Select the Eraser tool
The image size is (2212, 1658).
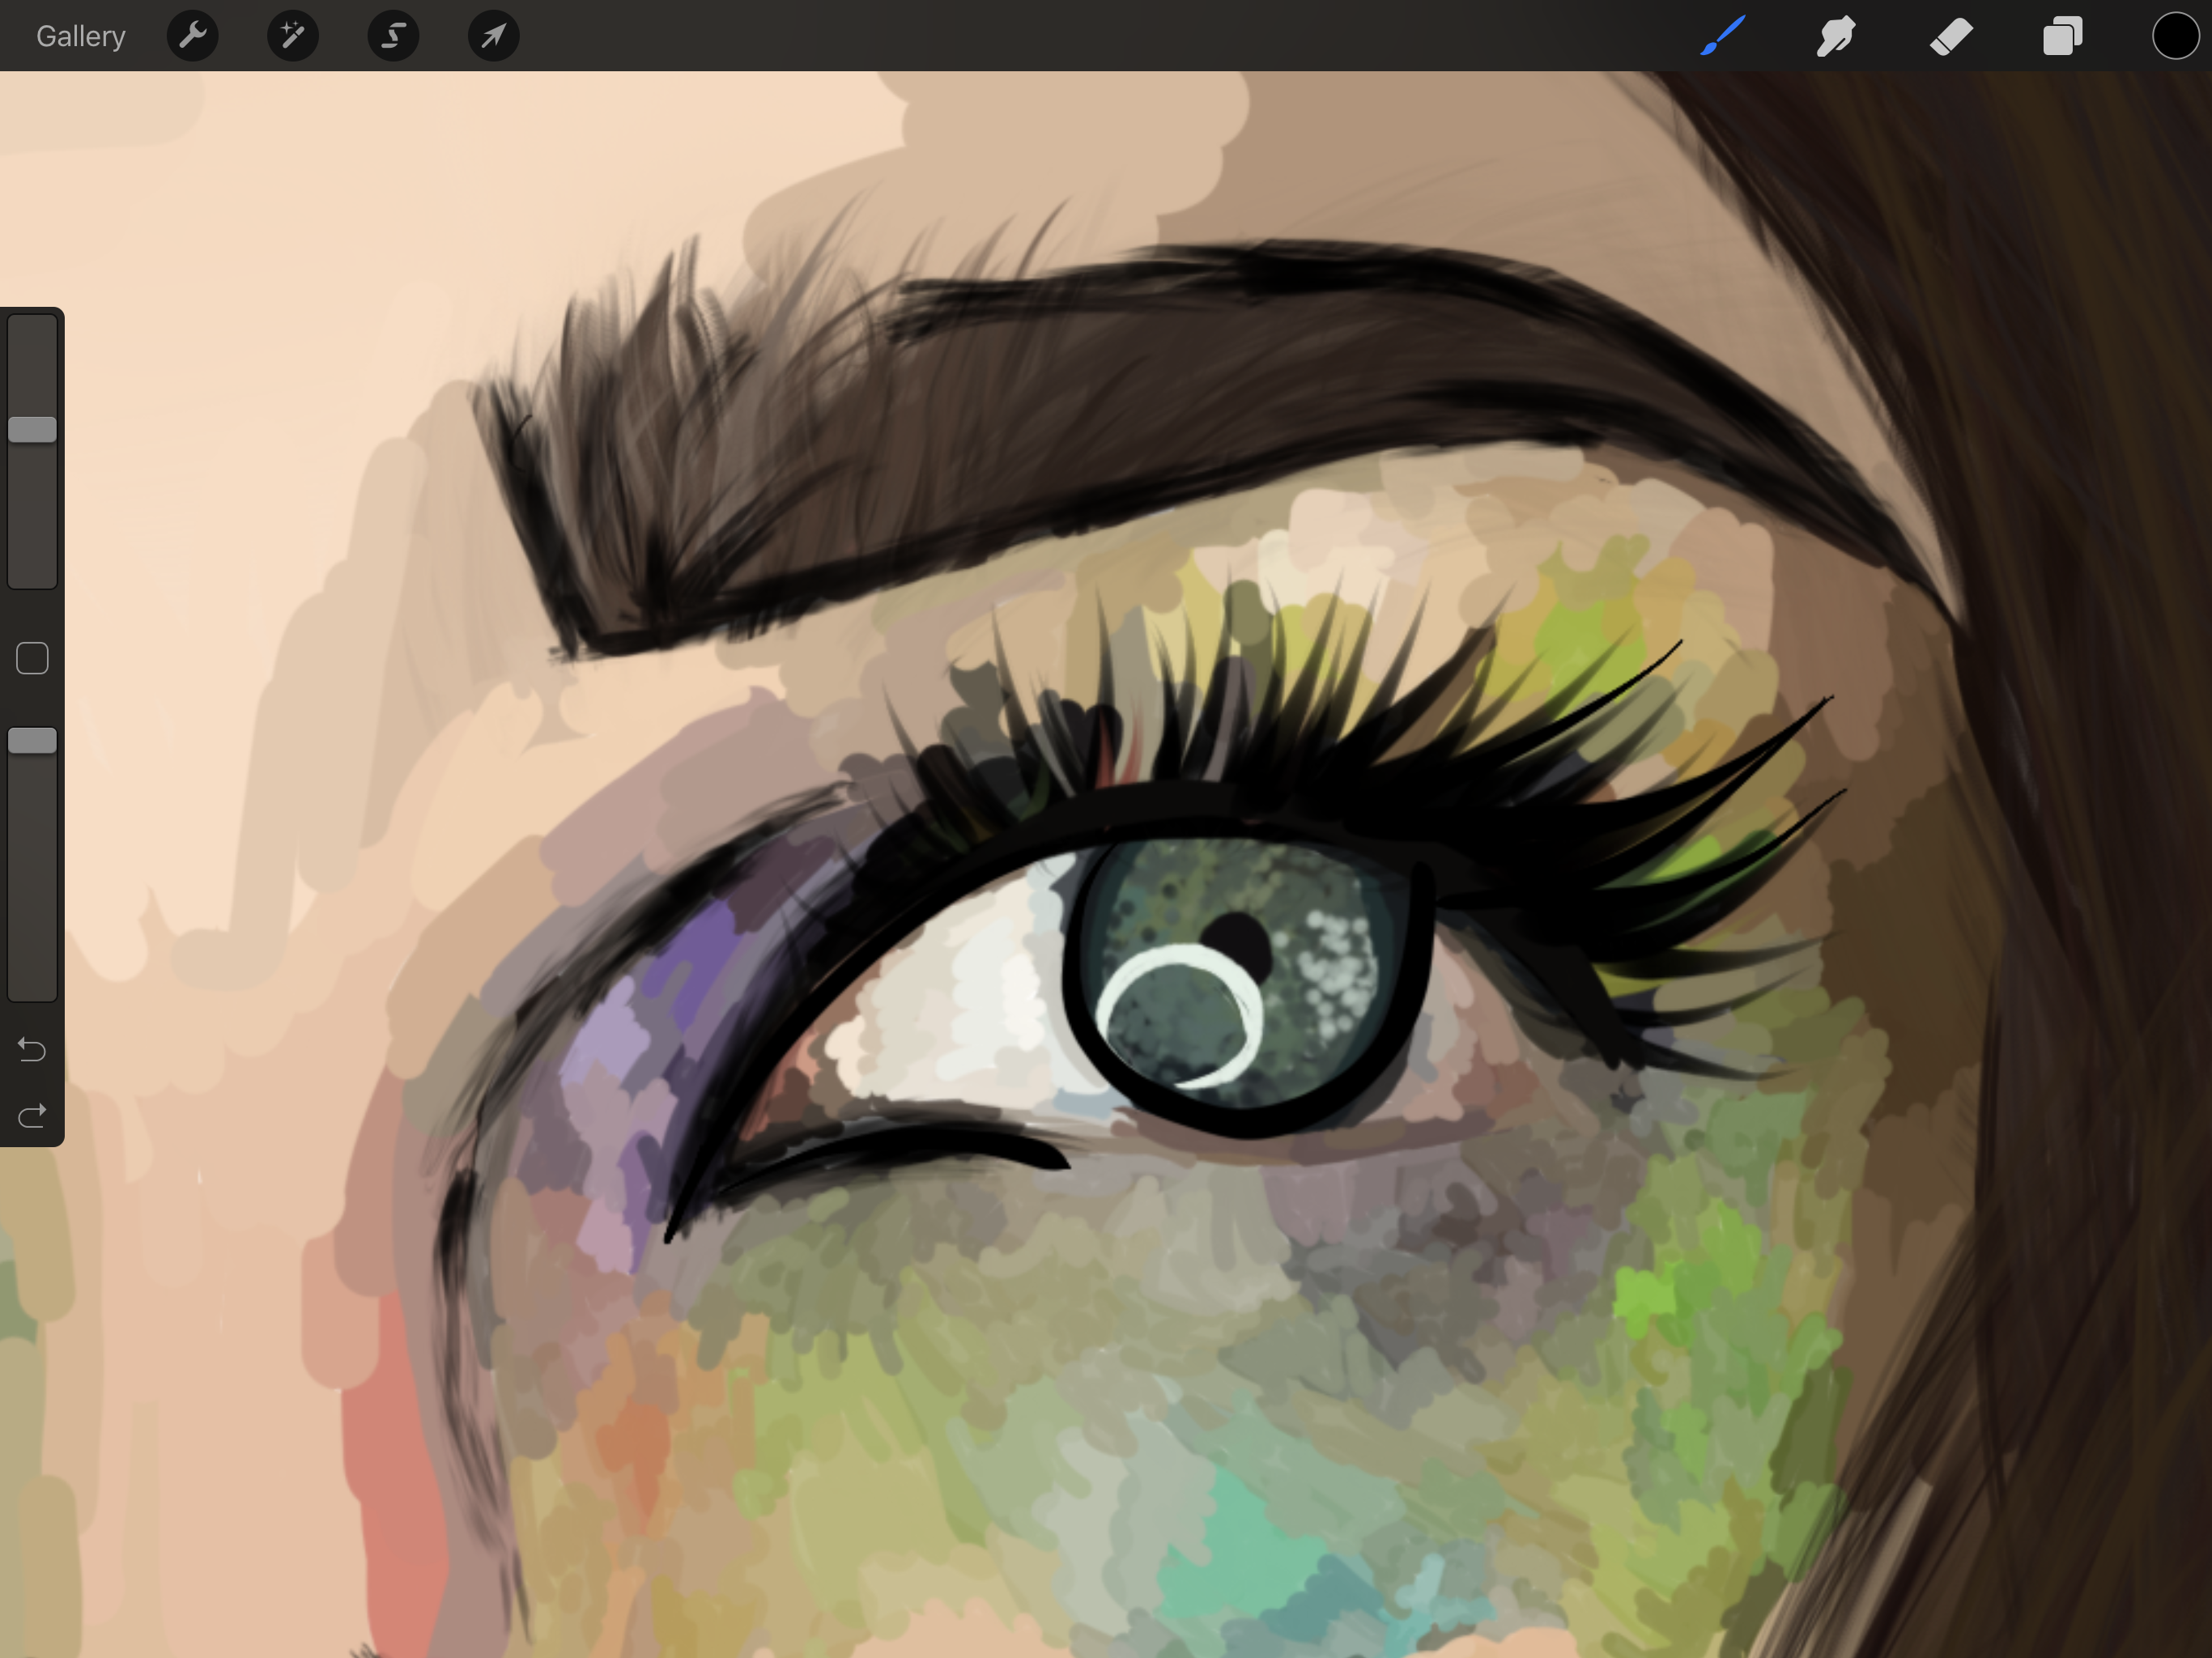[1950, 36]
